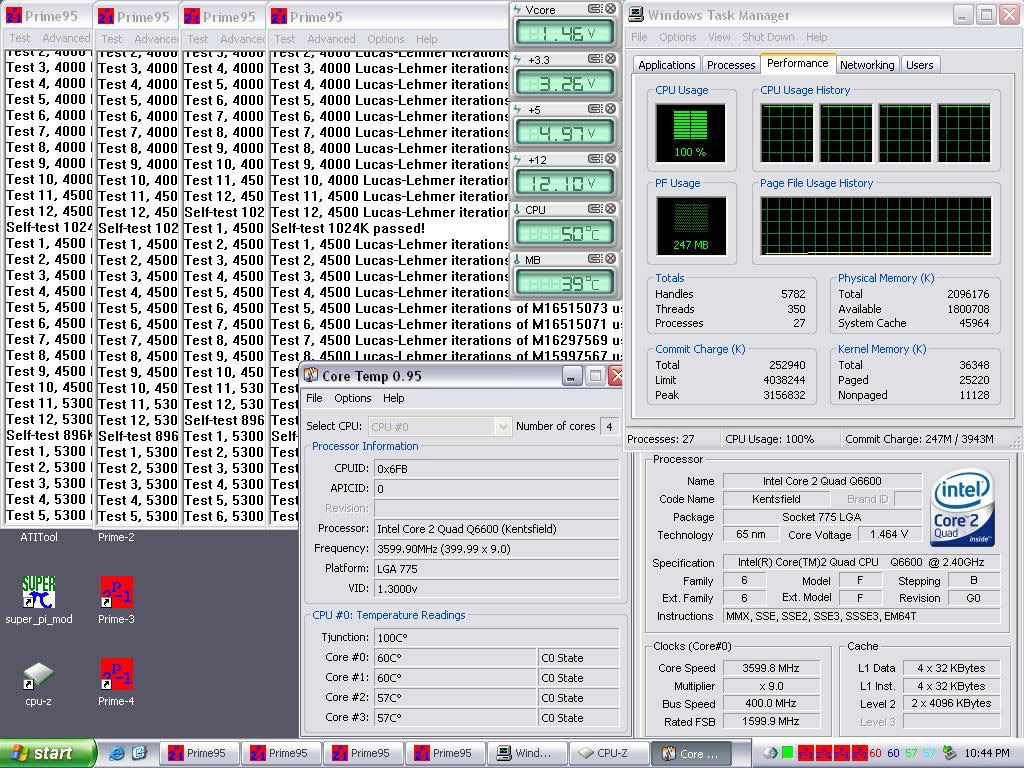Select the Performance tab in Task Manager
The height and width of the screenshot is (768, 1024).
(x=797, y=63)
